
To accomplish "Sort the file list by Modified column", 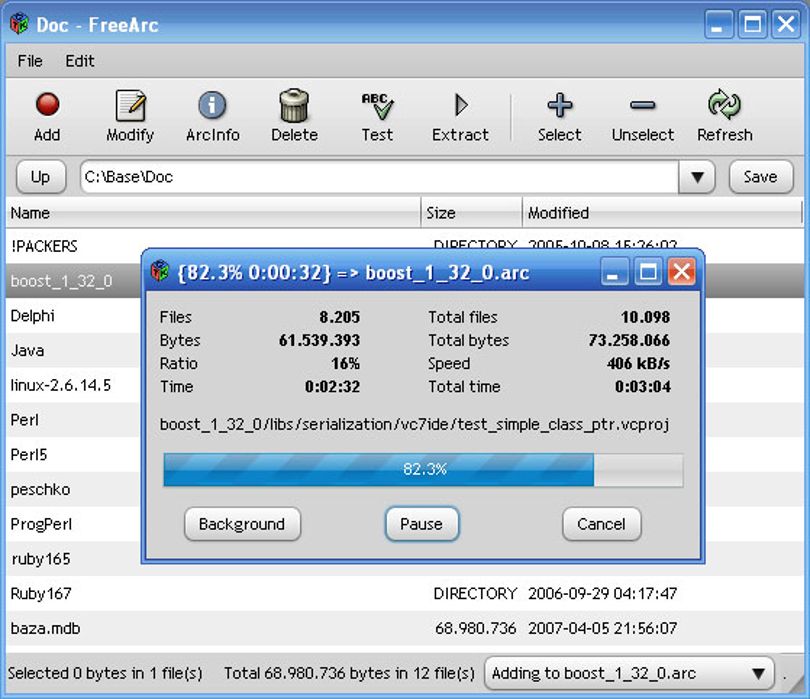I will (662, 213).
